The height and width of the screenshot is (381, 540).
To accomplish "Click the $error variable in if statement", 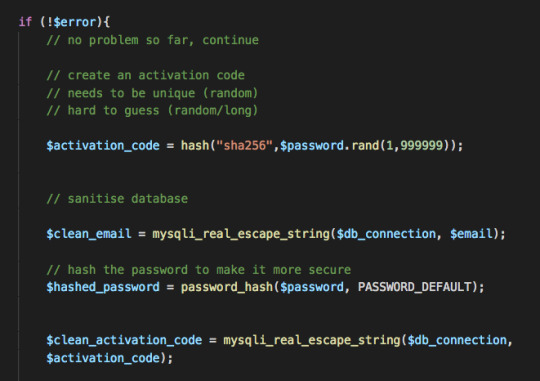I will (75, 22).
